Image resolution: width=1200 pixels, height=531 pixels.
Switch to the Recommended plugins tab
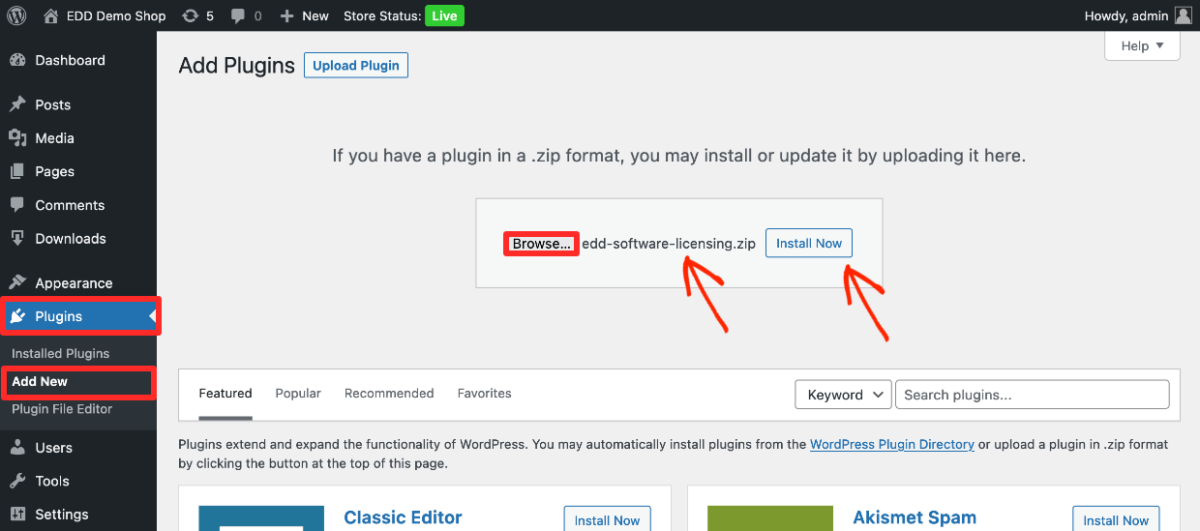(x=389, y=393)
